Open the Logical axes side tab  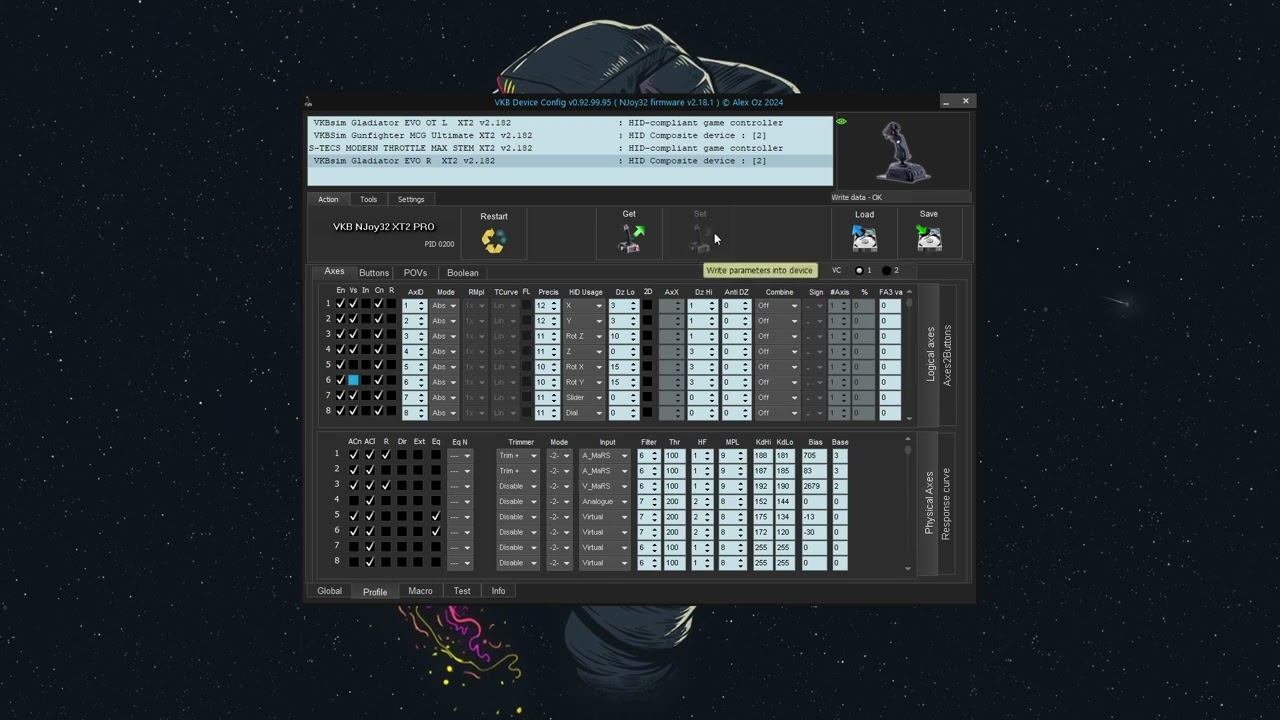931,354
